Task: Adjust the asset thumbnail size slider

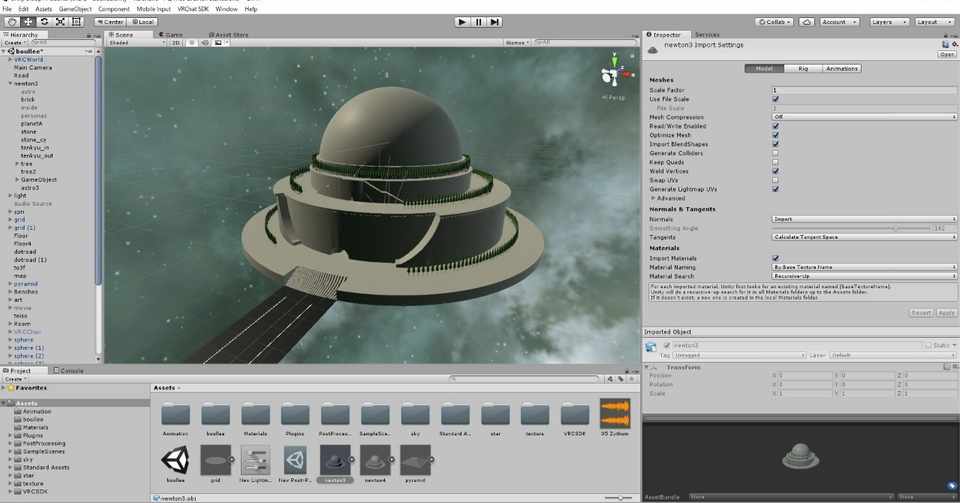Action: tap(620, 498)
